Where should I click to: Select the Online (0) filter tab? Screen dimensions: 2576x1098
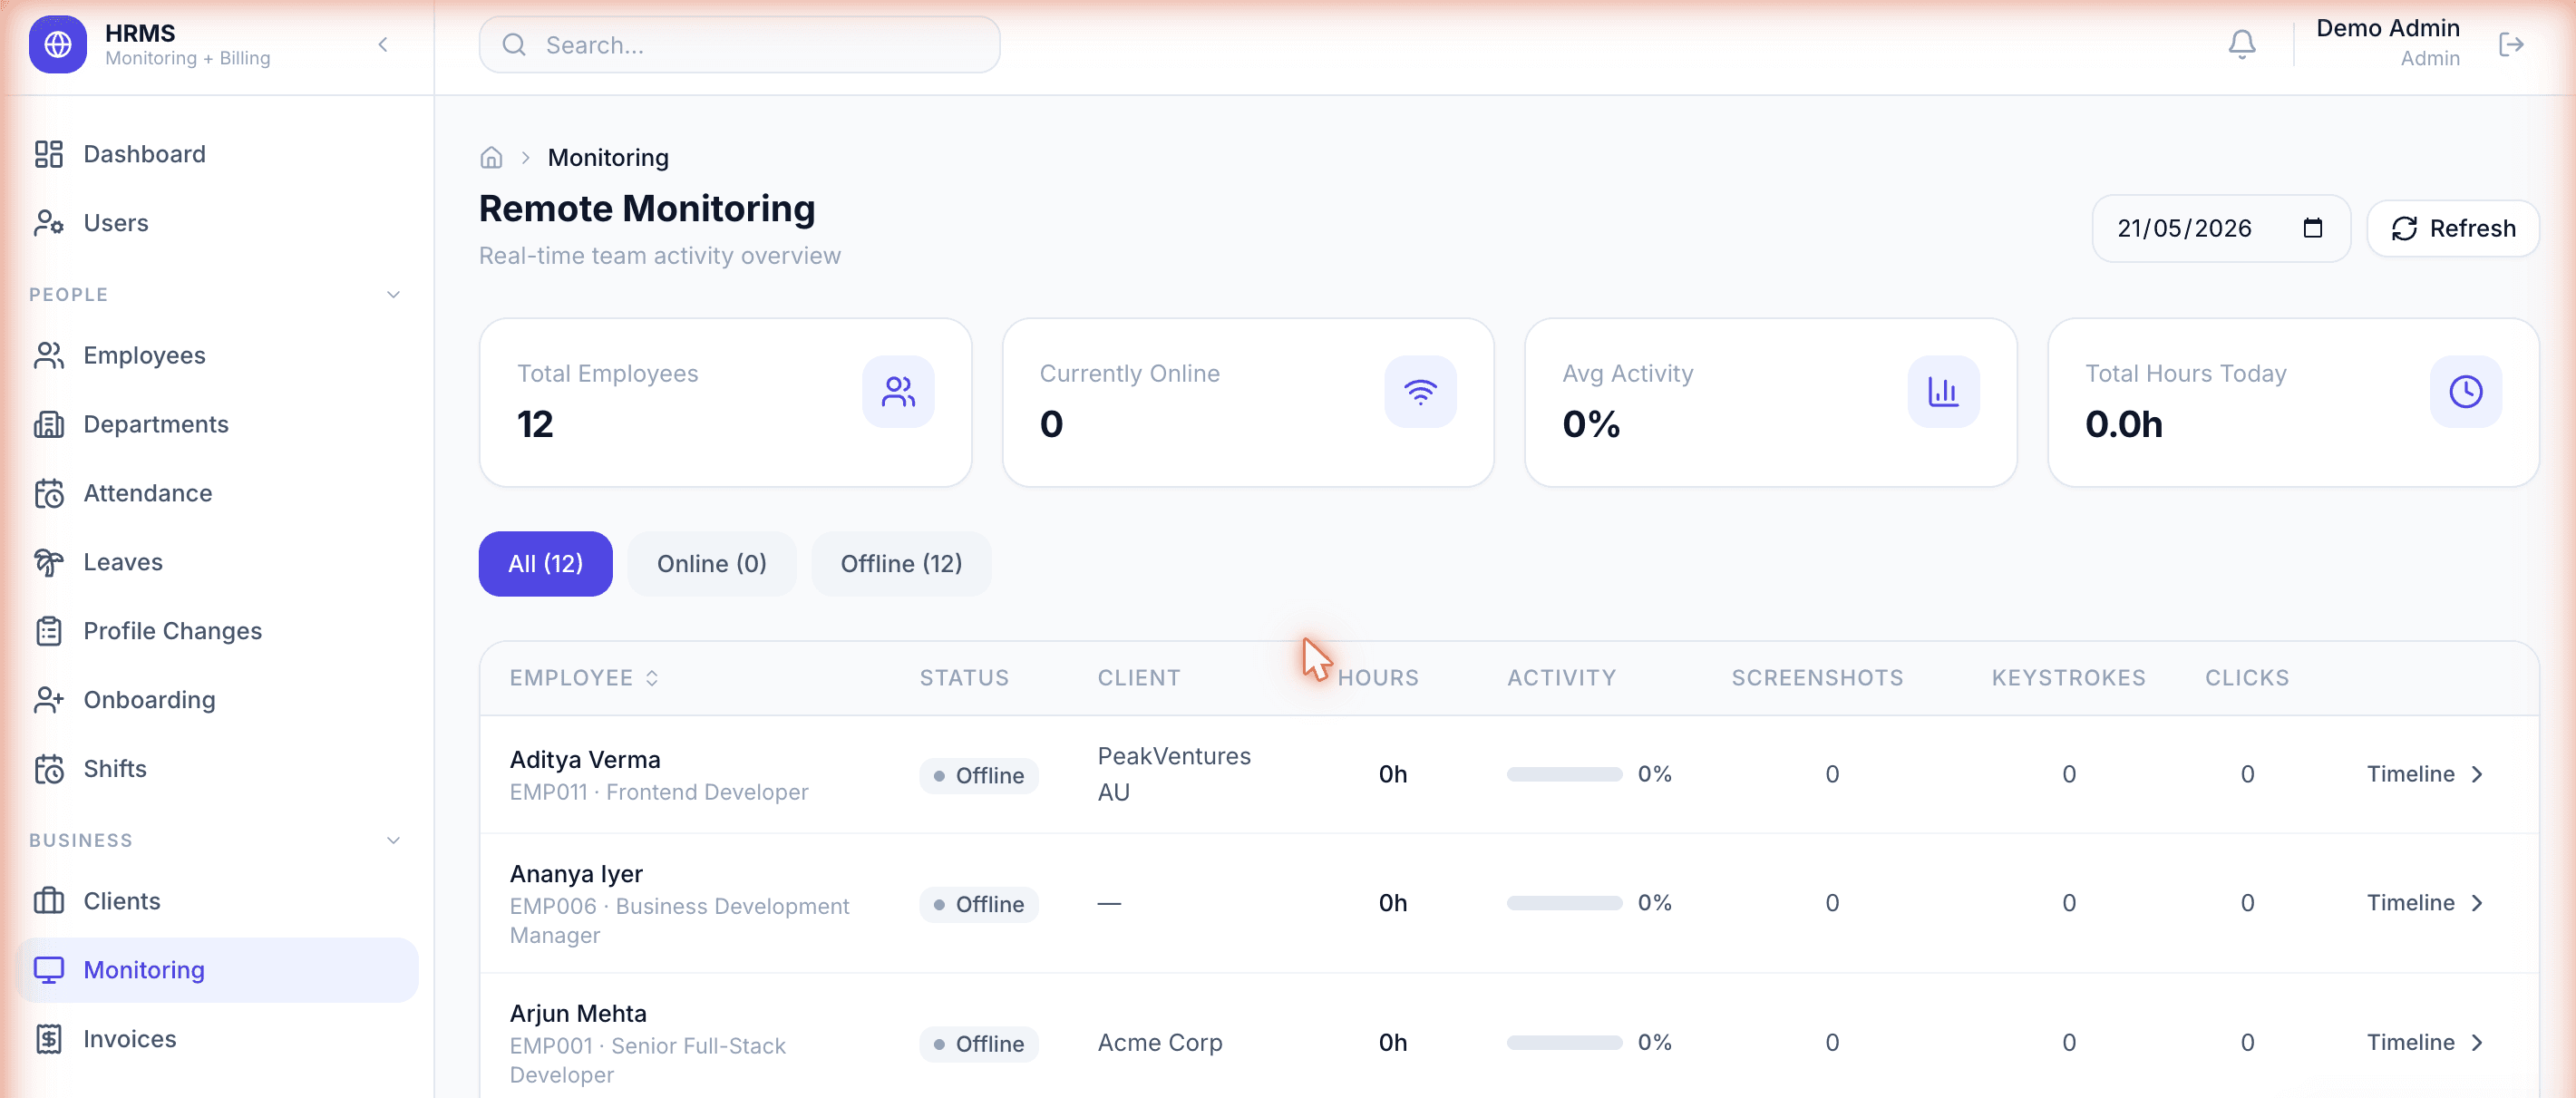pos(712,564)
